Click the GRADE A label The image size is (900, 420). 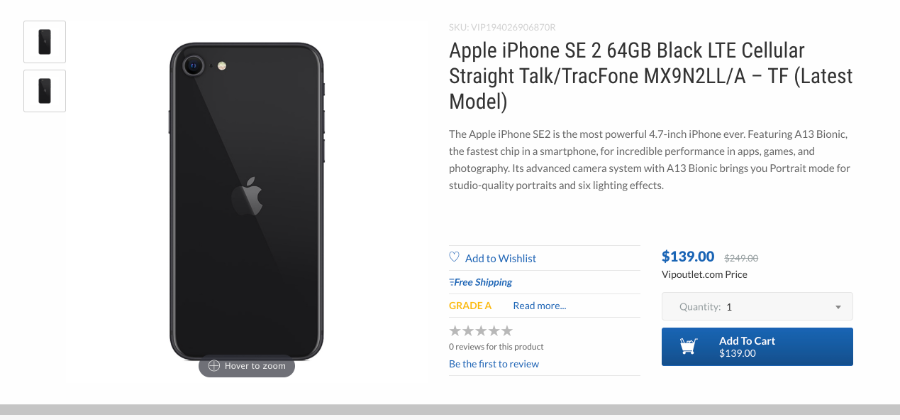tap(470, 305)
